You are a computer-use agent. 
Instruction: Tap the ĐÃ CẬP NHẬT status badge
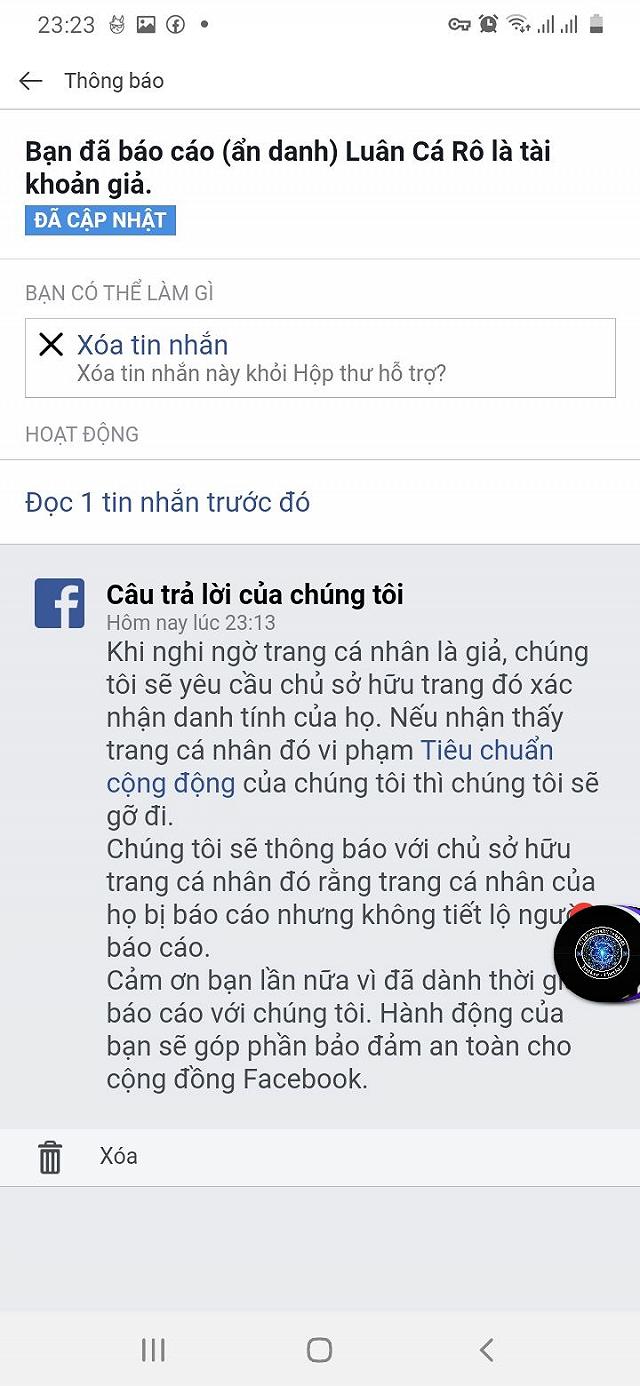click(x=100, y=220)
